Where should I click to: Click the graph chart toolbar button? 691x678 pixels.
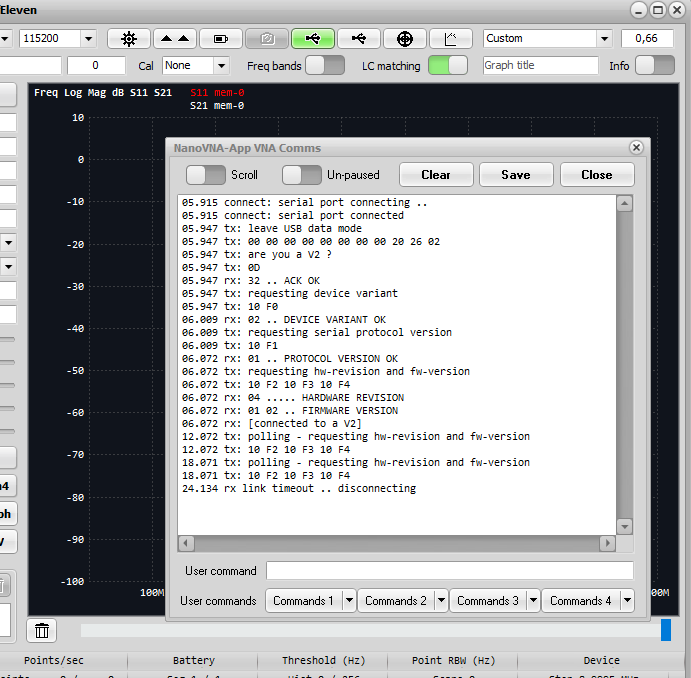point(451,39)
